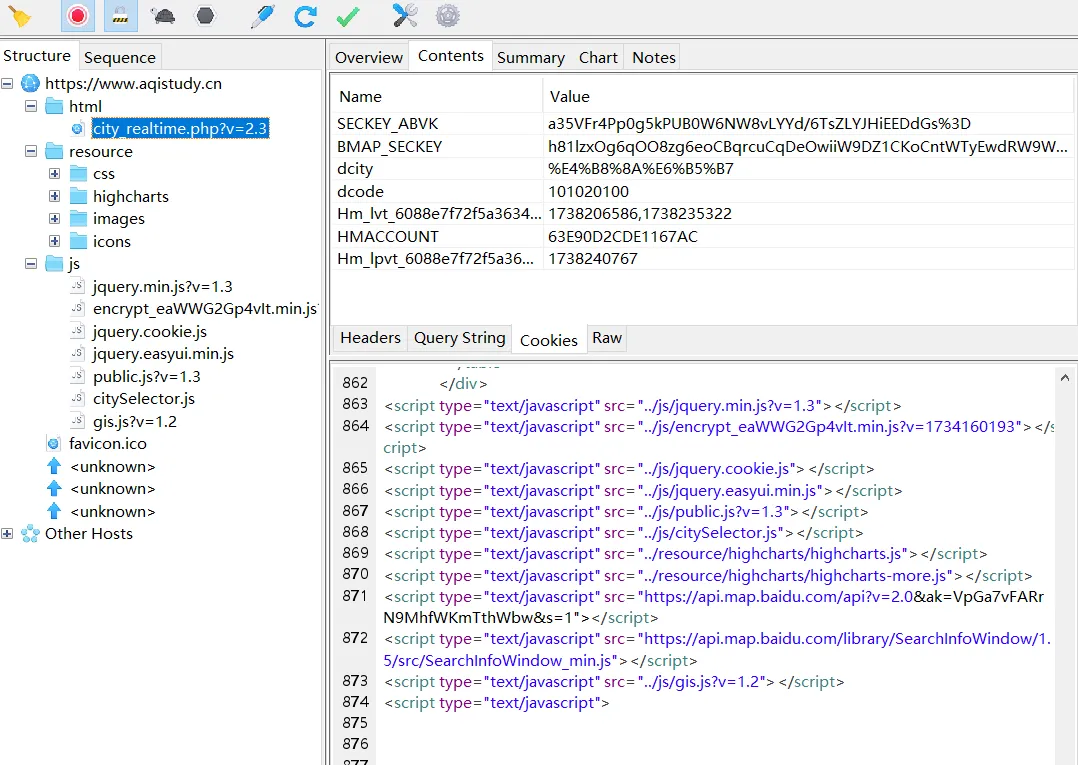Click the globe icon of aqistudy.cn host

tap(30, 84)
